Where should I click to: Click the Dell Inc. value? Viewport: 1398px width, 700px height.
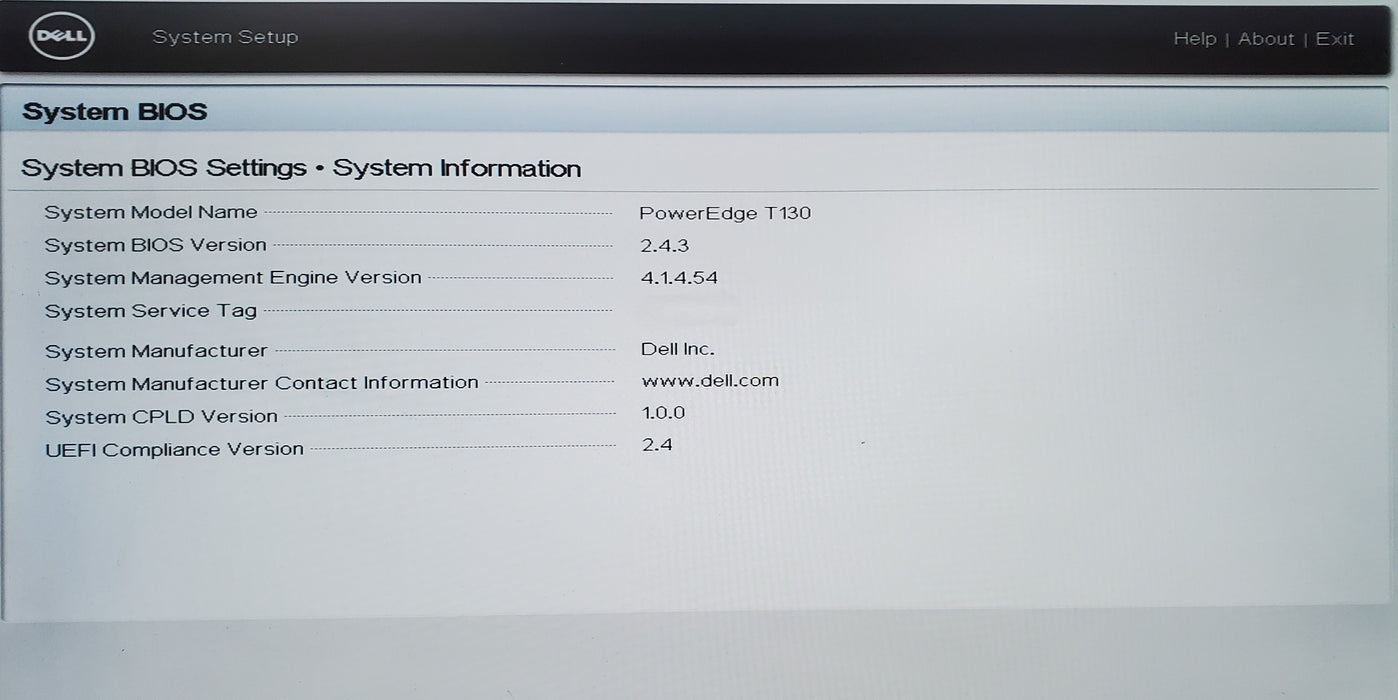677,349
